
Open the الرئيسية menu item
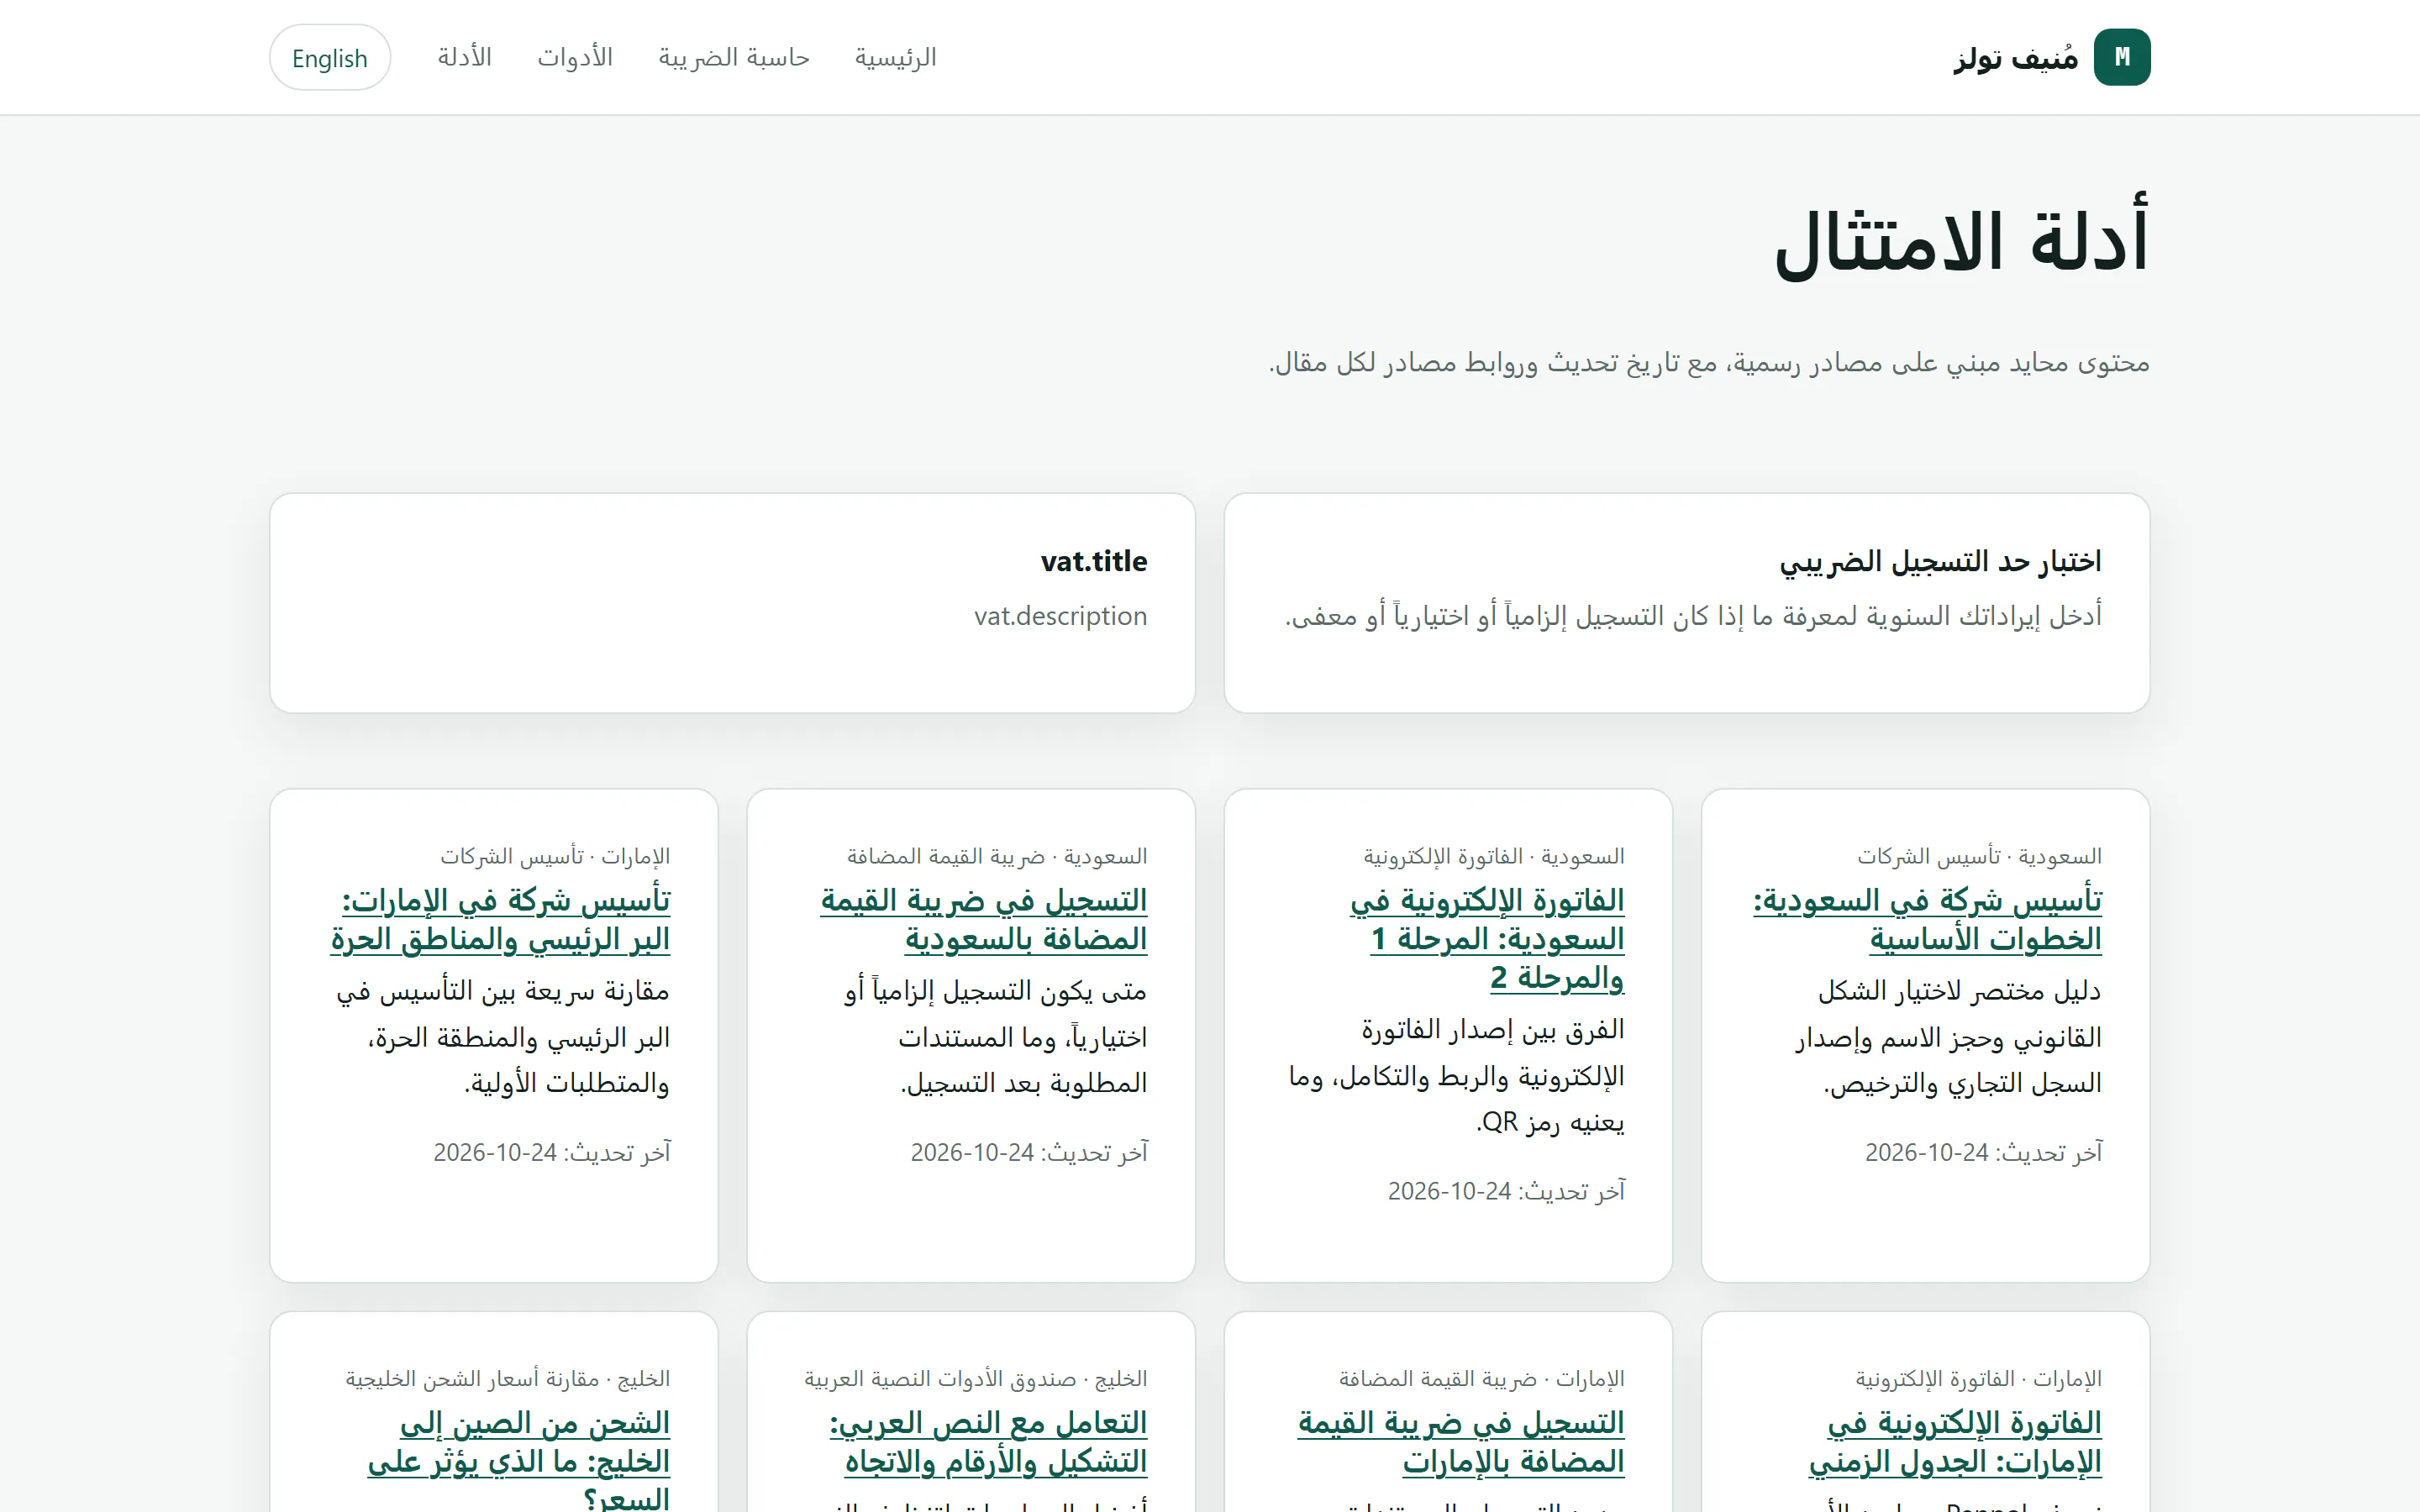click(x=895, y=57)
